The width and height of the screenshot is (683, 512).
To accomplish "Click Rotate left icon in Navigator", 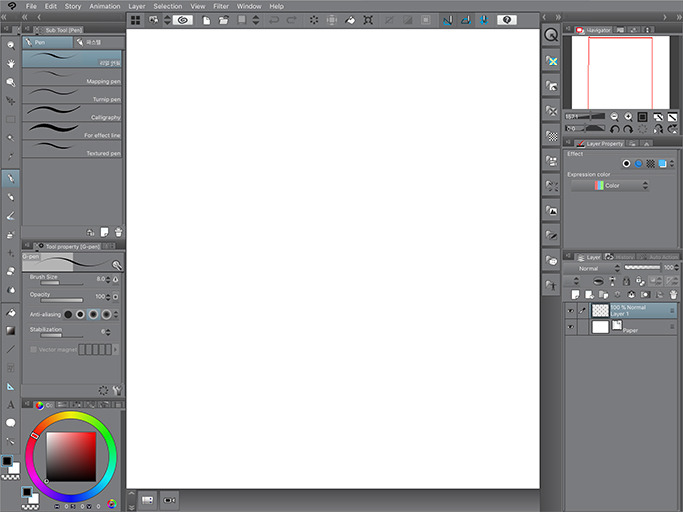I will pos(614,129).
